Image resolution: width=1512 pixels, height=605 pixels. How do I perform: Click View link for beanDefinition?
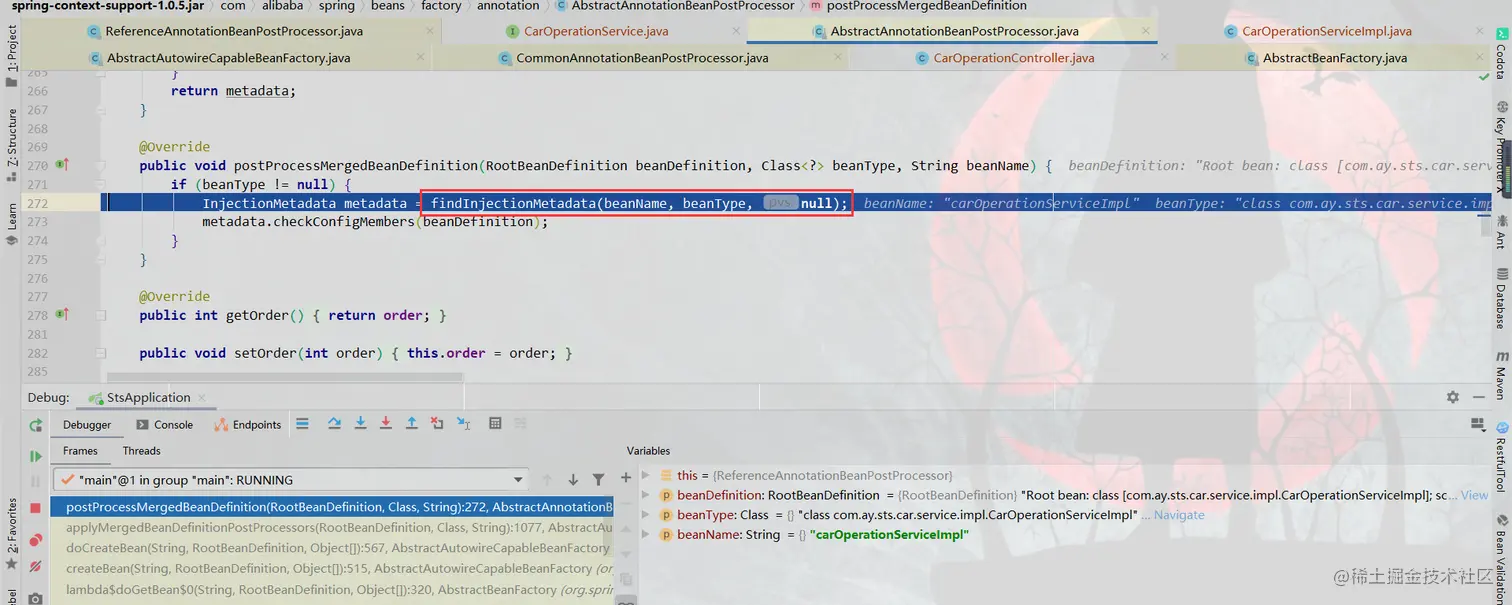click(1474, 495)
